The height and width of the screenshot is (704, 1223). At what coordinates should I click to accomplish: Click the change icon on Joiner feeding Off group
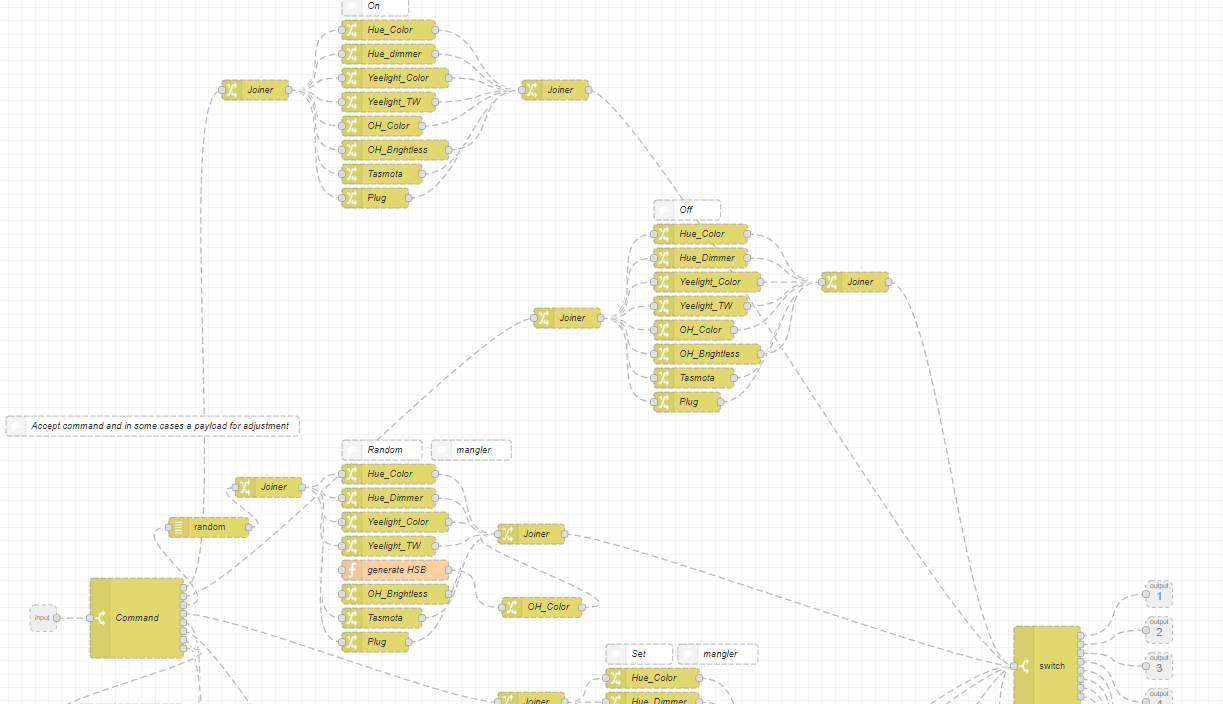[542, 318]
